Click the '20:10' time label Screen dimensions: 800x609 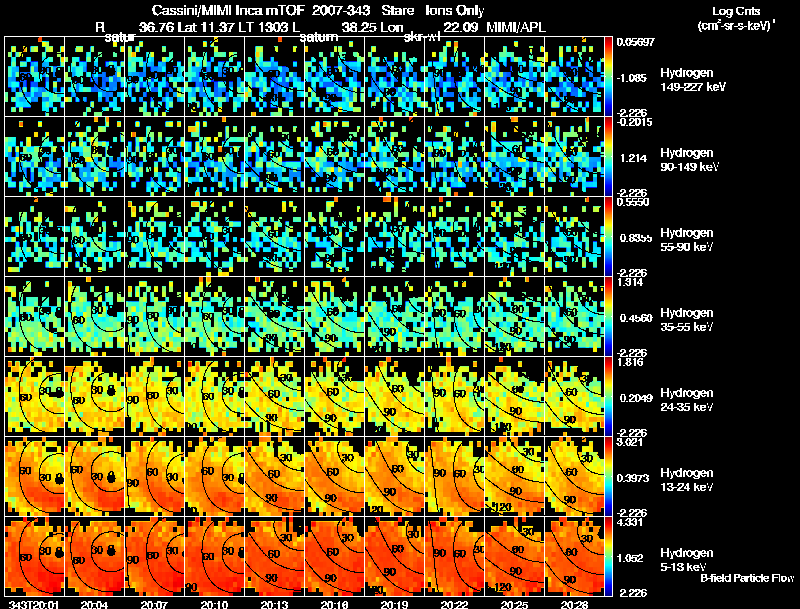pos(215,604)
